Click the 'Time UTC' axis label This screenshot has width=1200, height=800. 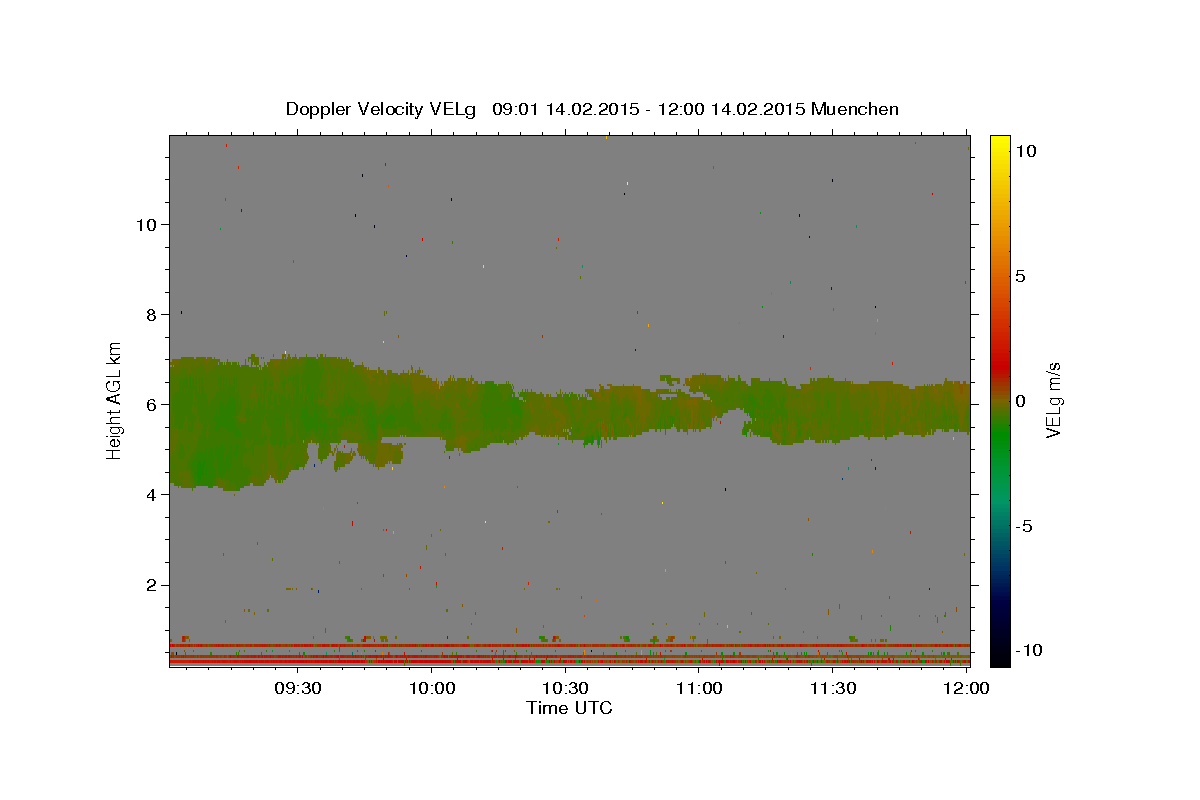569,708
